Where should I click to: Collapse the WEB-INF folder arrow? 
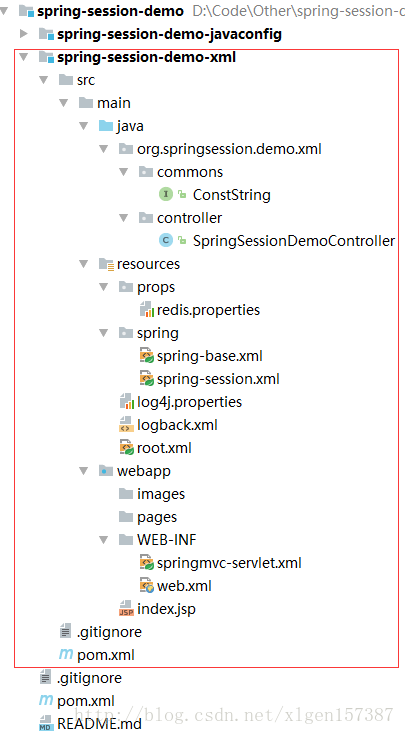(104, 539)
